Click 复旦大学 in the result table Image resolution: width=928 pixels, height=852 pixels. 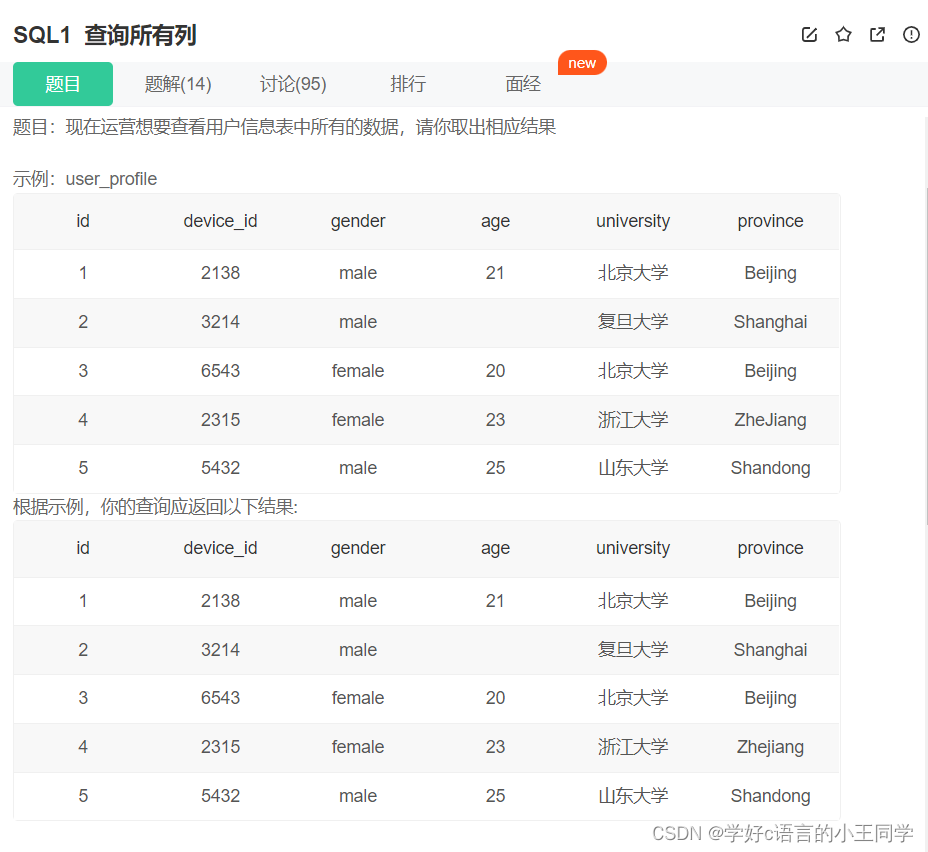(x=633, y=650)
